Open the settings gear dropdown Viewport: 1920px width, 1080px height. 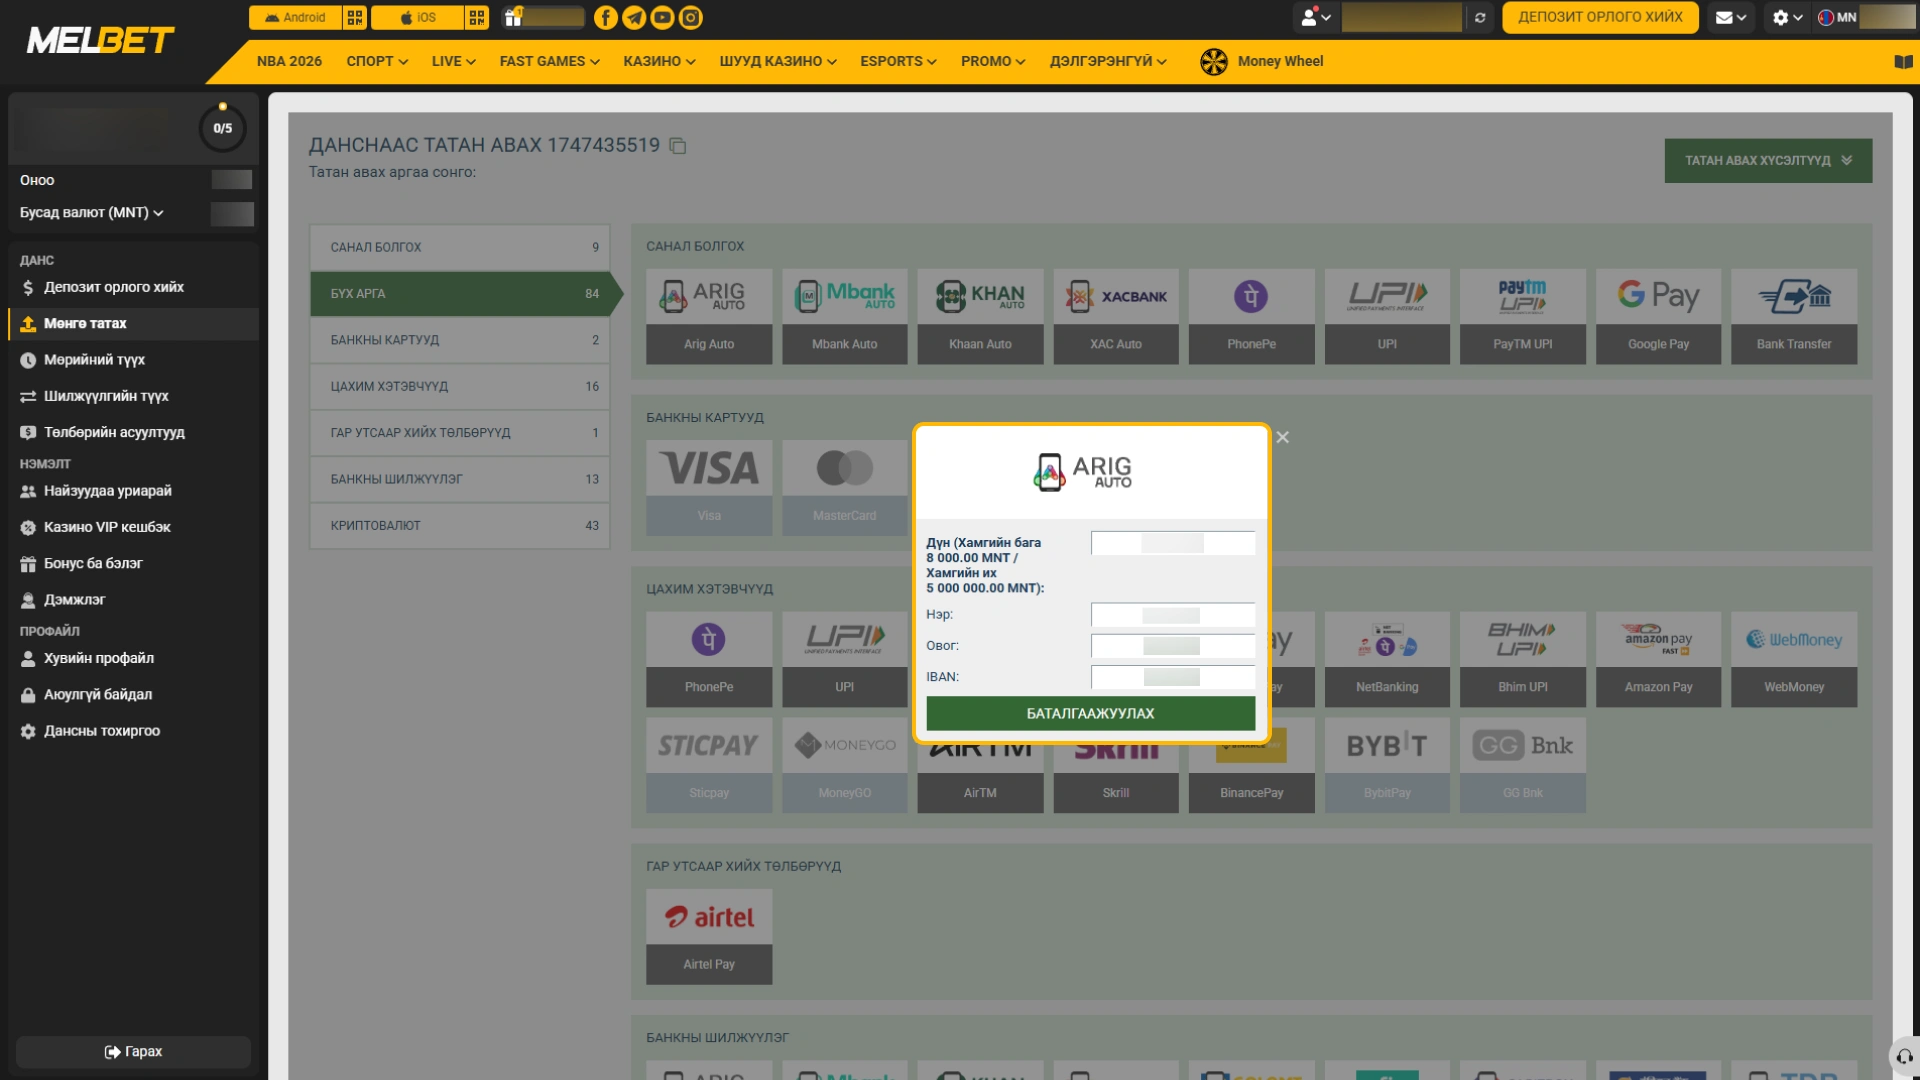click(x=1787, y=17)
